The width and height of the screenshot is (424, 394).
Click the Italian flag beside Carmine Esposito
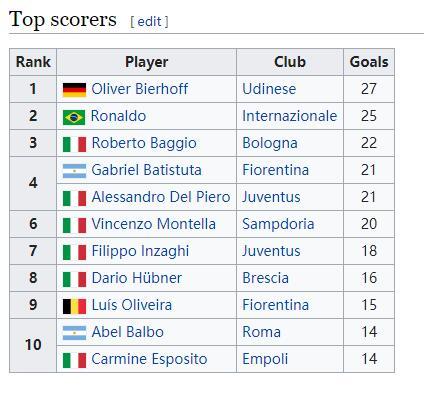[74, 360]
